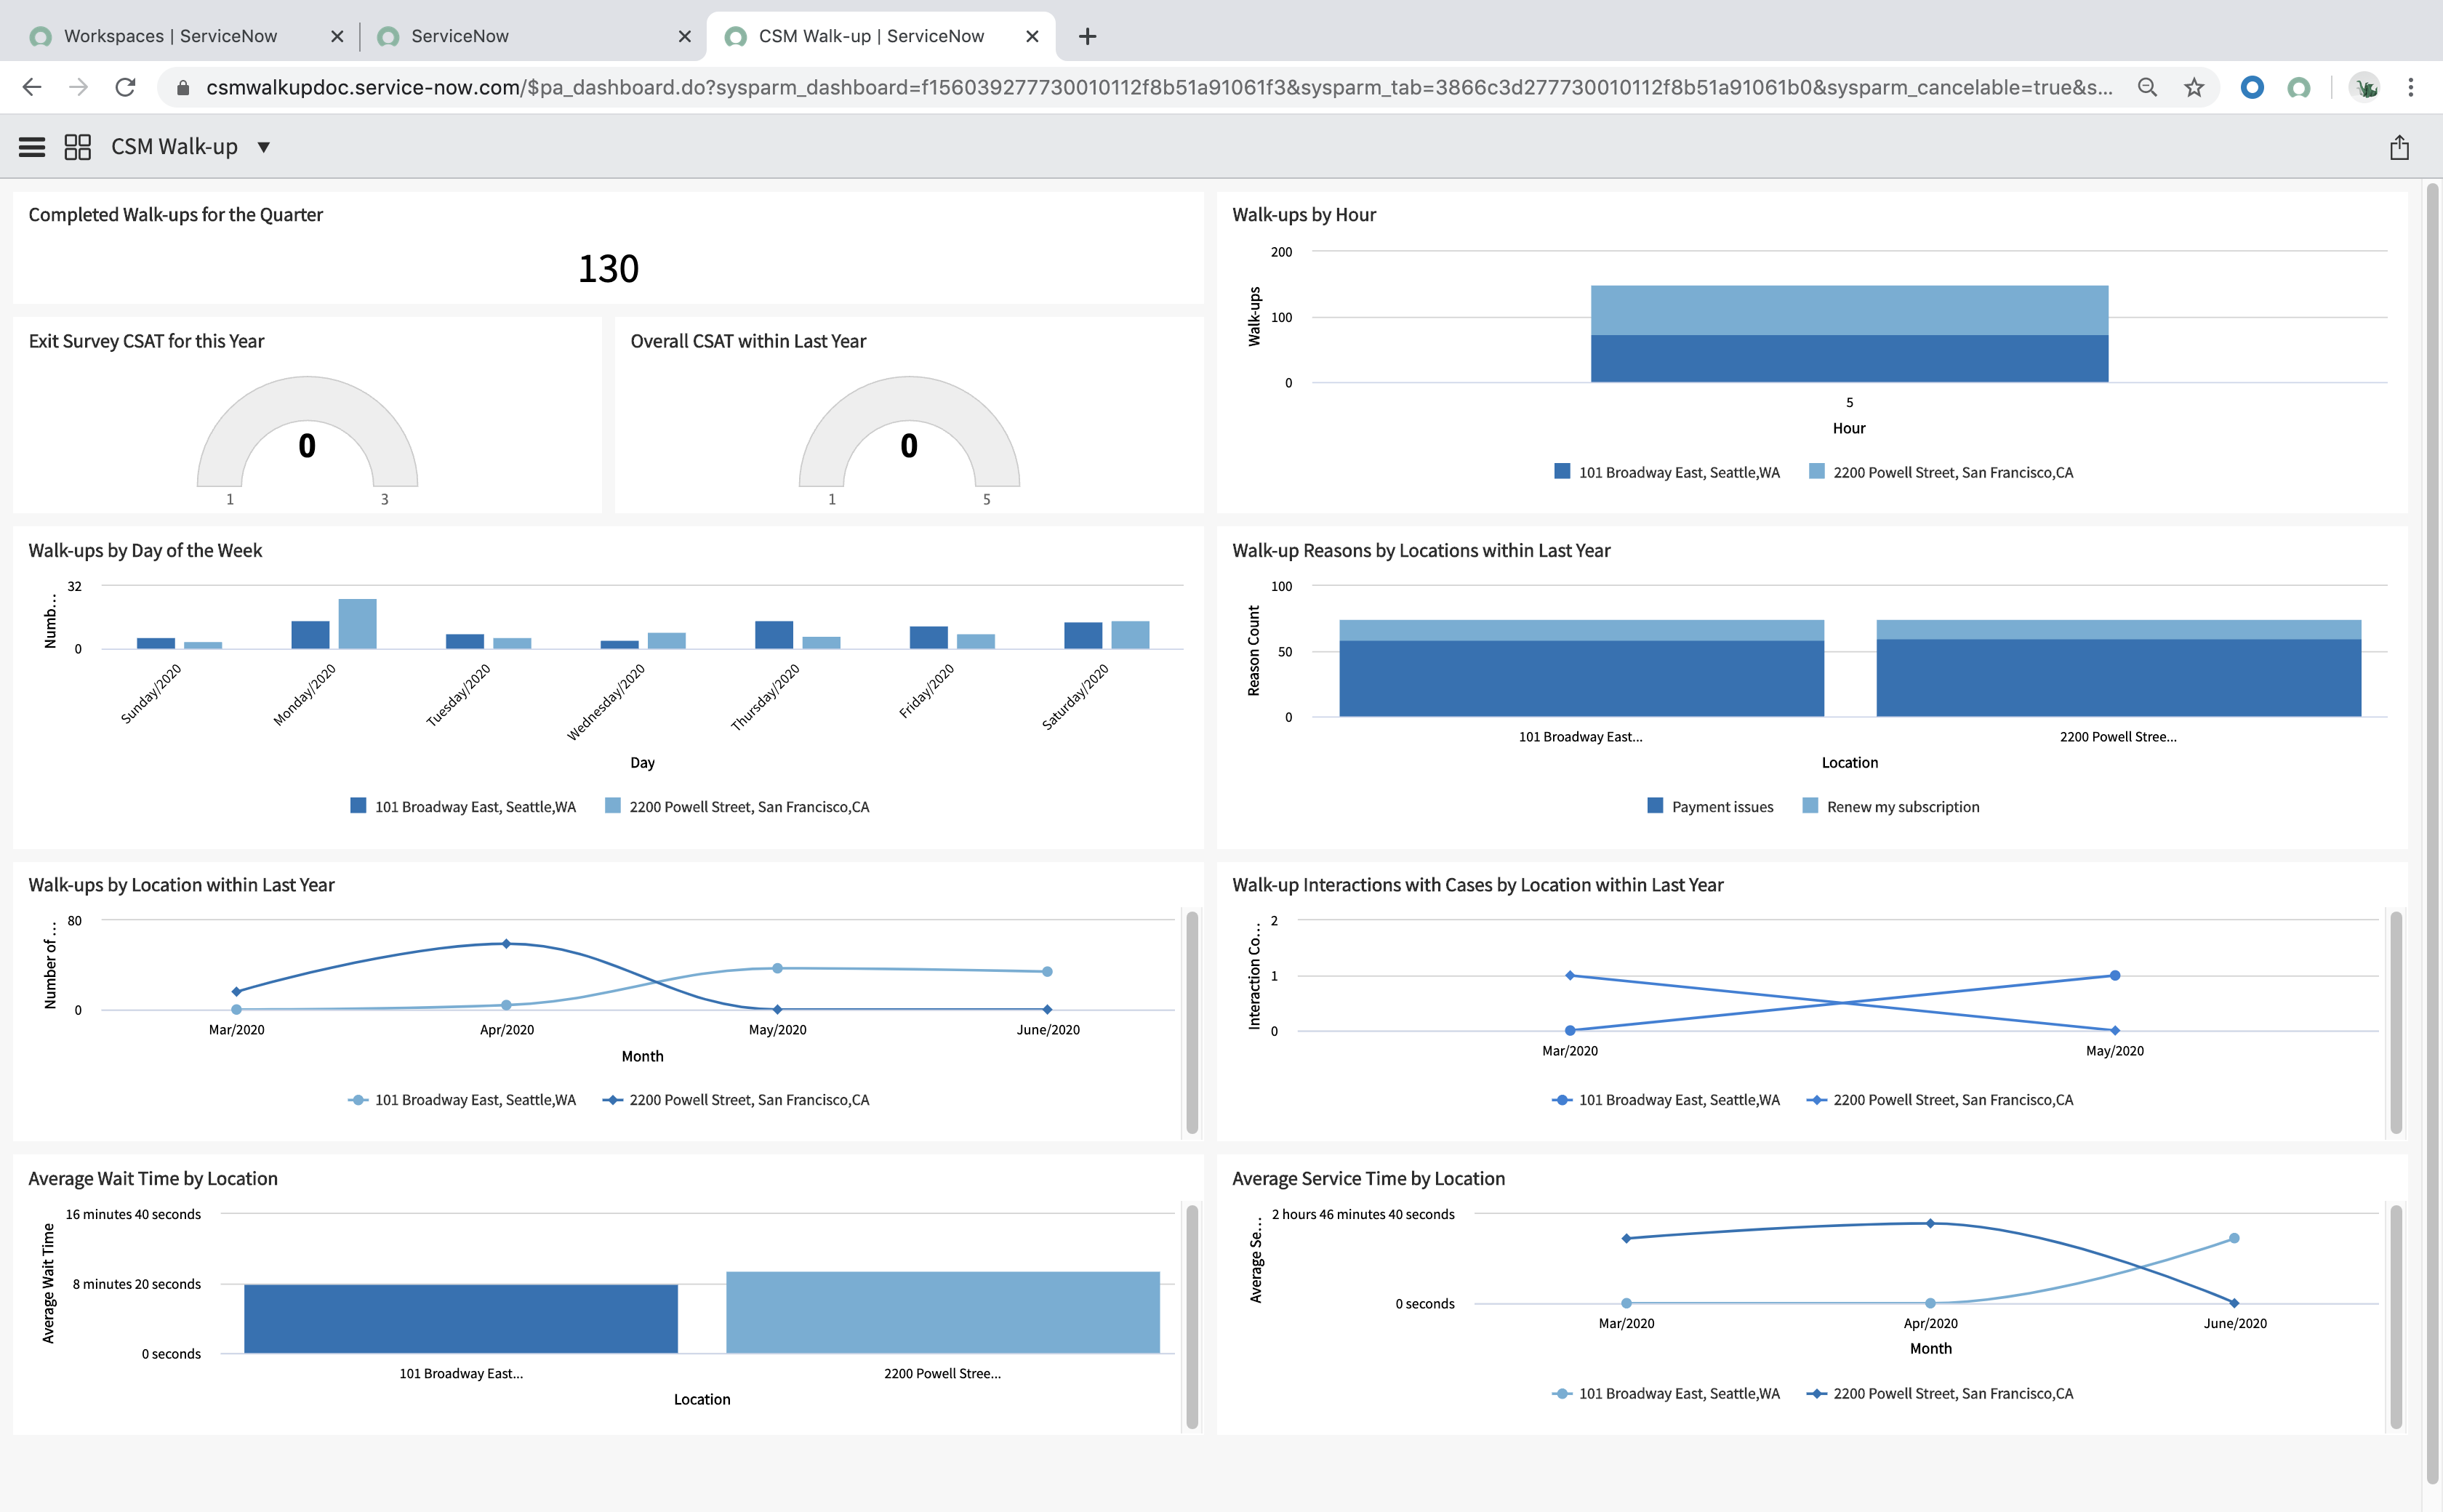The height and width of the screenshot is (1512, 2443).
Task: Open Chrome's three-dot menu
Action: pyautogui.click(x=2411, y=87)
